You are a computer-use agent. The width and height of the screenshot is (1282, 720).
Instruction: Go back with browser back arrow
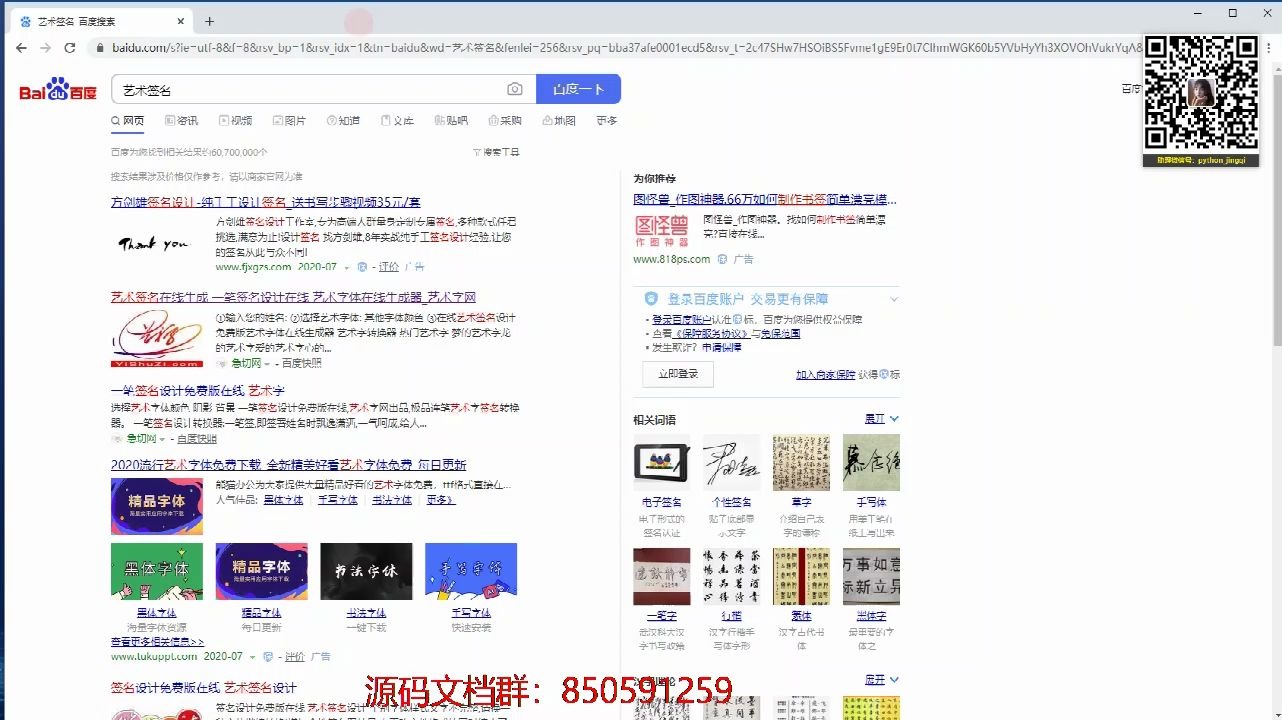coord(21,48)
